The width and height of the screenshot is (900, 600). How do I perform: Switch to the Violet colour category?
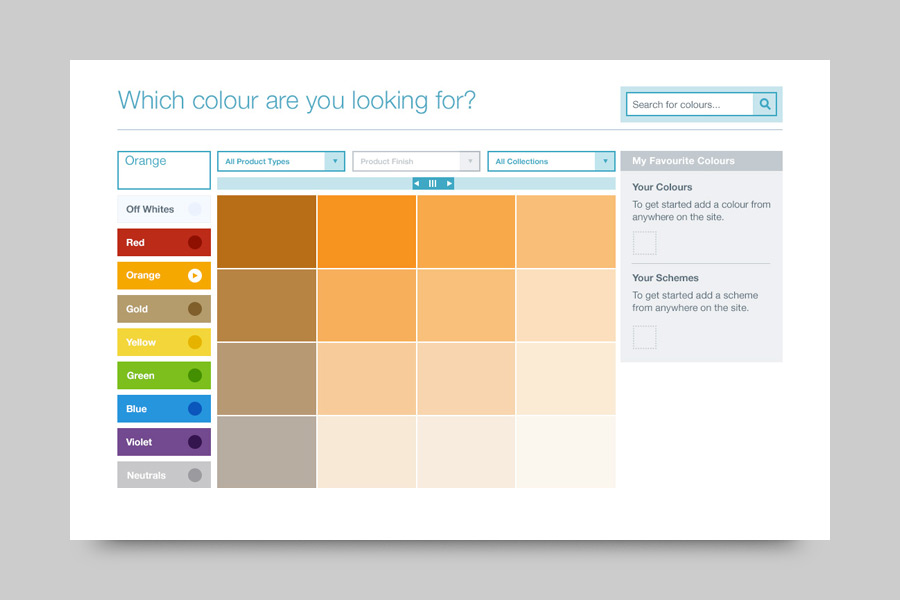coord(164,442)
